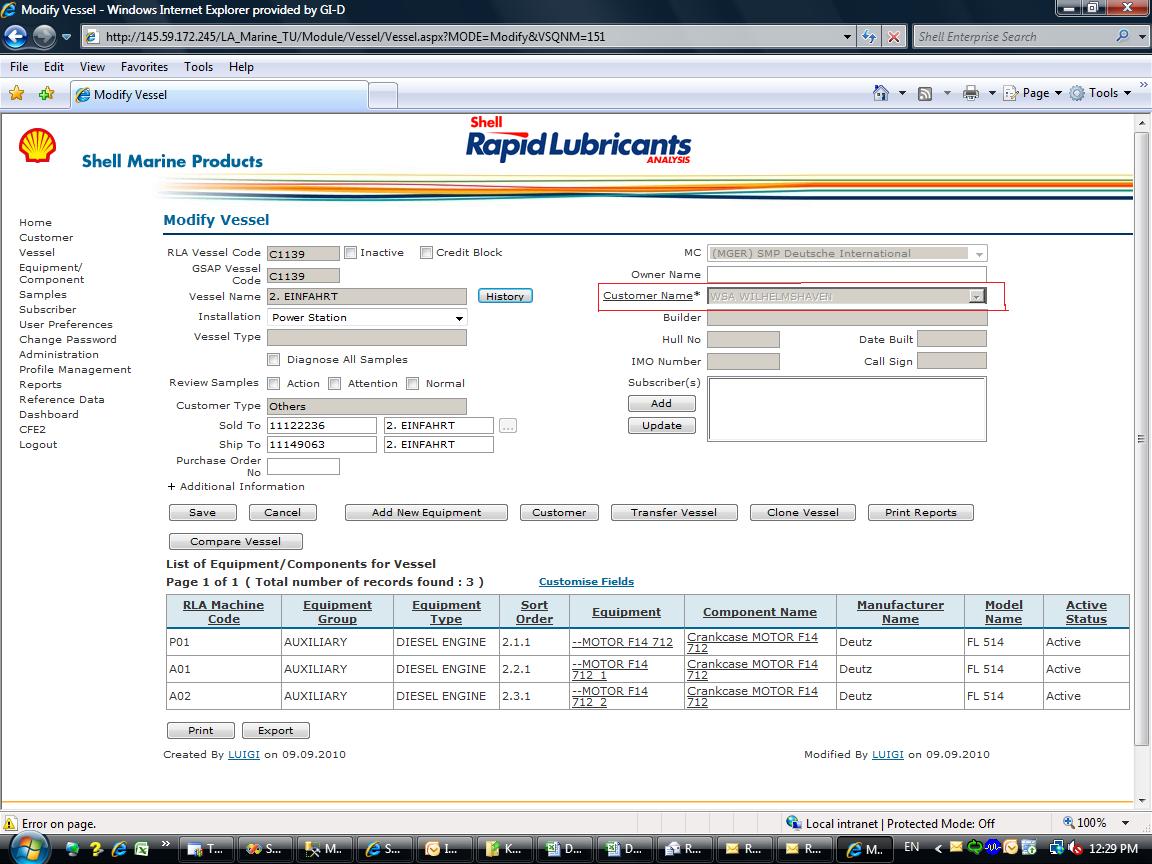1152x864 pixels.
Task: Click the Transfer Vessel button
Action: pos(674,513)
